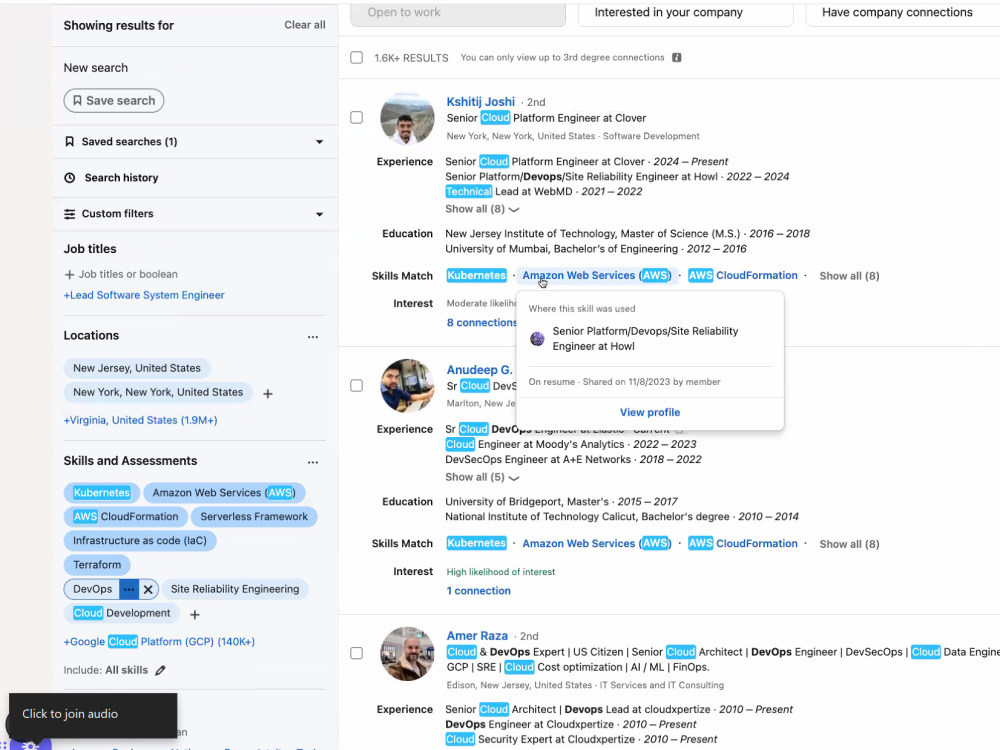Viewport: 1000px width, 750px height.
Task: Click the Custom filters sliders icon
Action: coord(70,214)
